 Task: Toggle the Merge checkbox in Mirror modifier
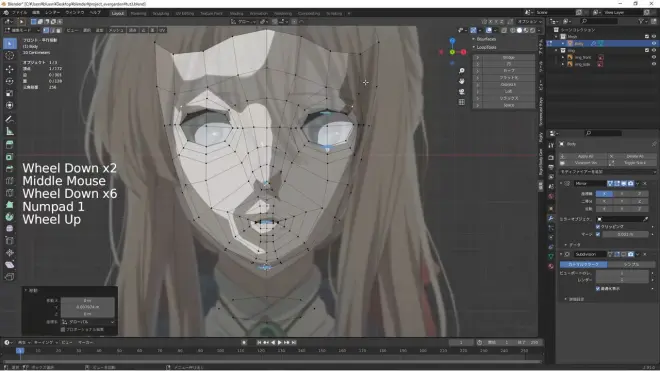[598, 234]
